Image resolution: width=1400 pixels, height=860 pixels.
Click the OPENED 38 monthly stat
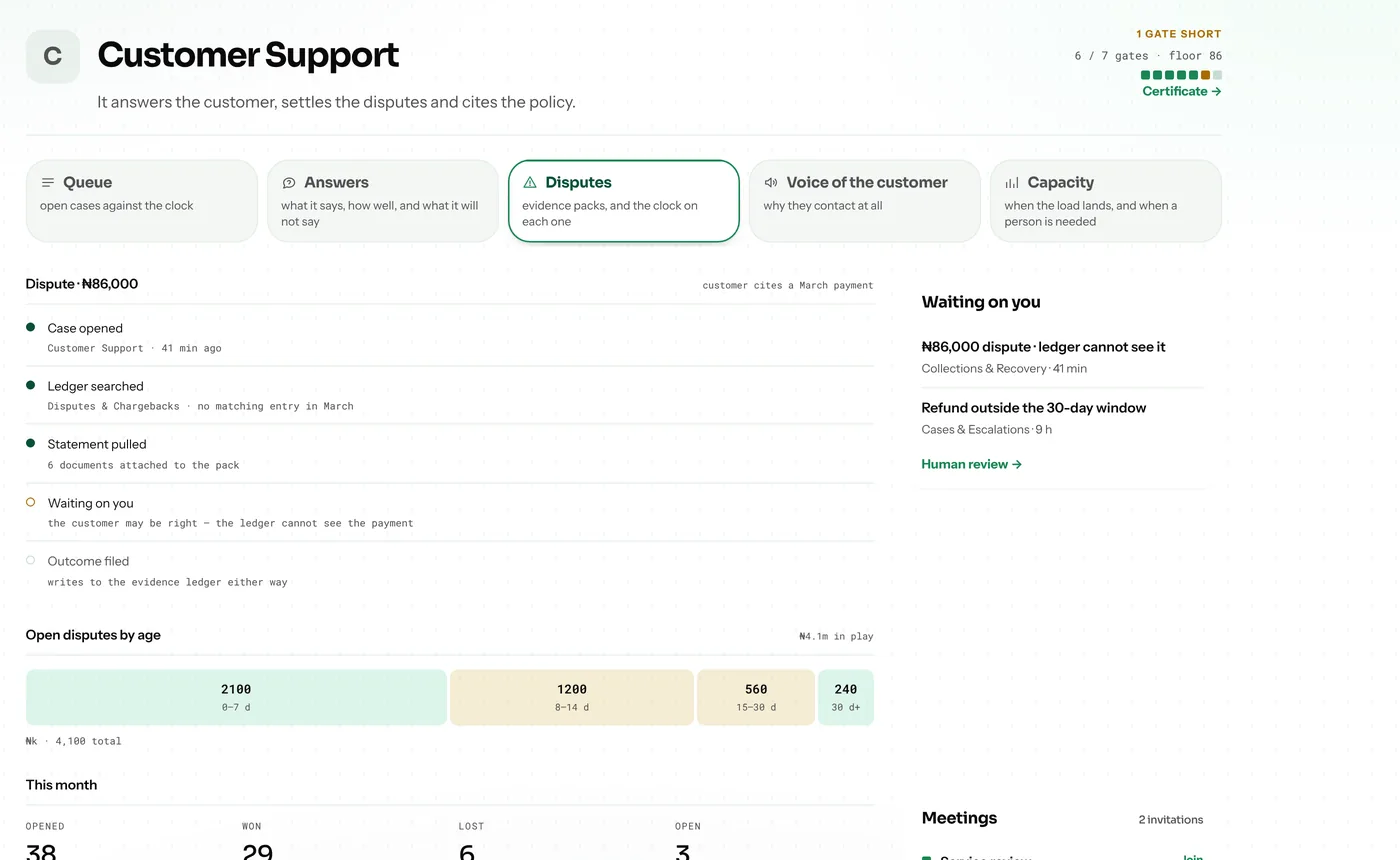point(45,840)
